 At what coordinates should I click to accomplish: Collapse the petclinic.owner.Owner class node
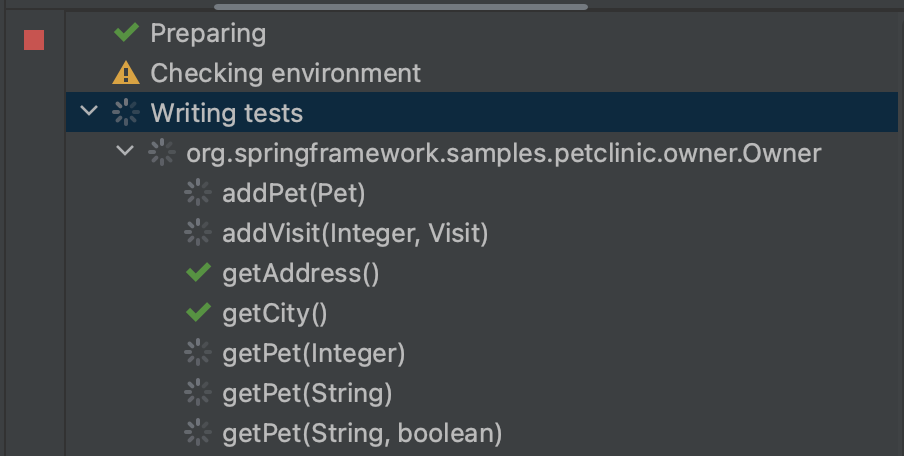pyautogui.click(x=126, y=152)
